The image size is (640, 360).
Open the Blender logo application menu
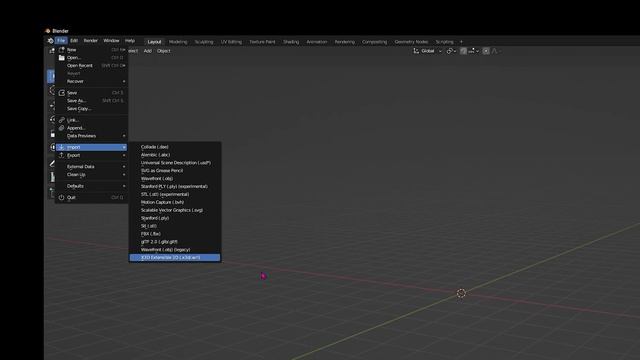tap(50, 41)
